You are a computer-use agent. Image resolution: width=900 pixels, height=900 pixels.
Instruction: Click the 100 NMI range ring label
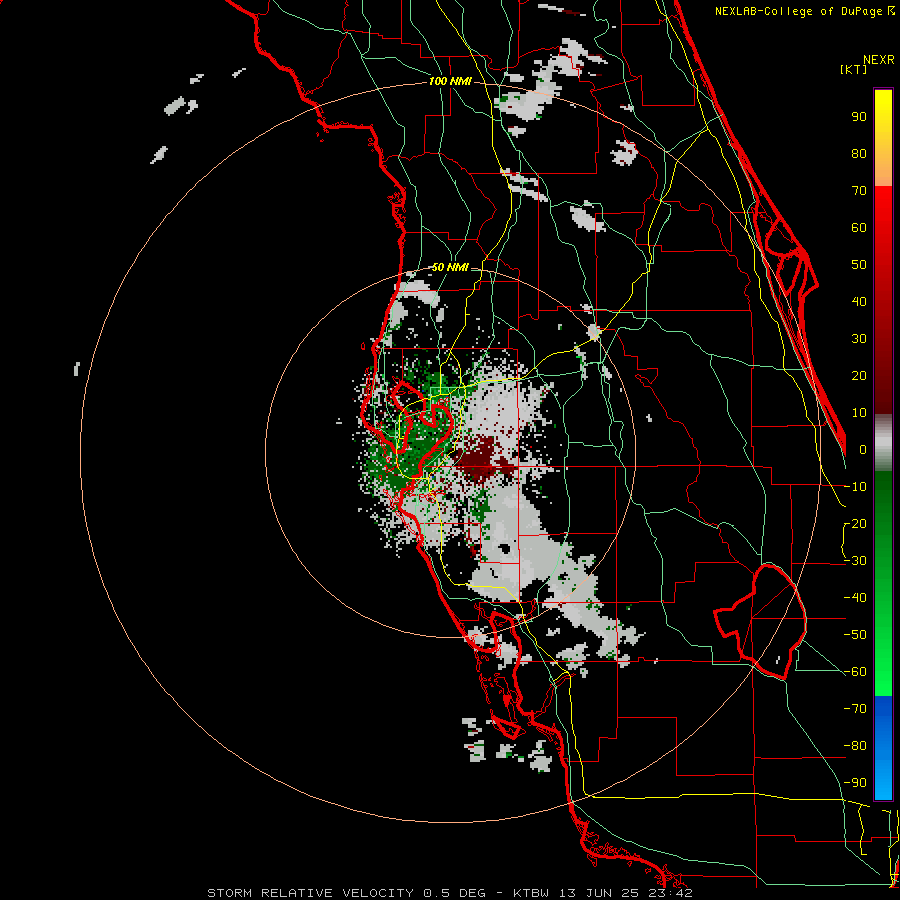450,82
